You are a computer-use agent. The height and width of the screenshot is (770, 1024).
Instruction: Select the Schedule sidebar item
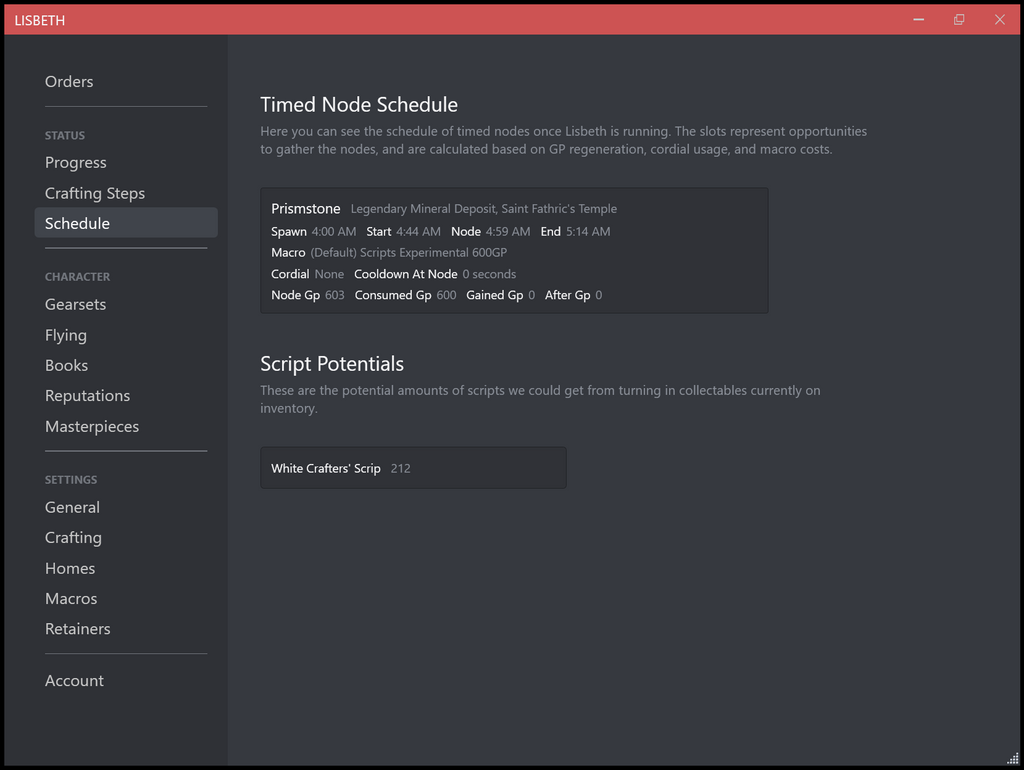click(78, 223)
